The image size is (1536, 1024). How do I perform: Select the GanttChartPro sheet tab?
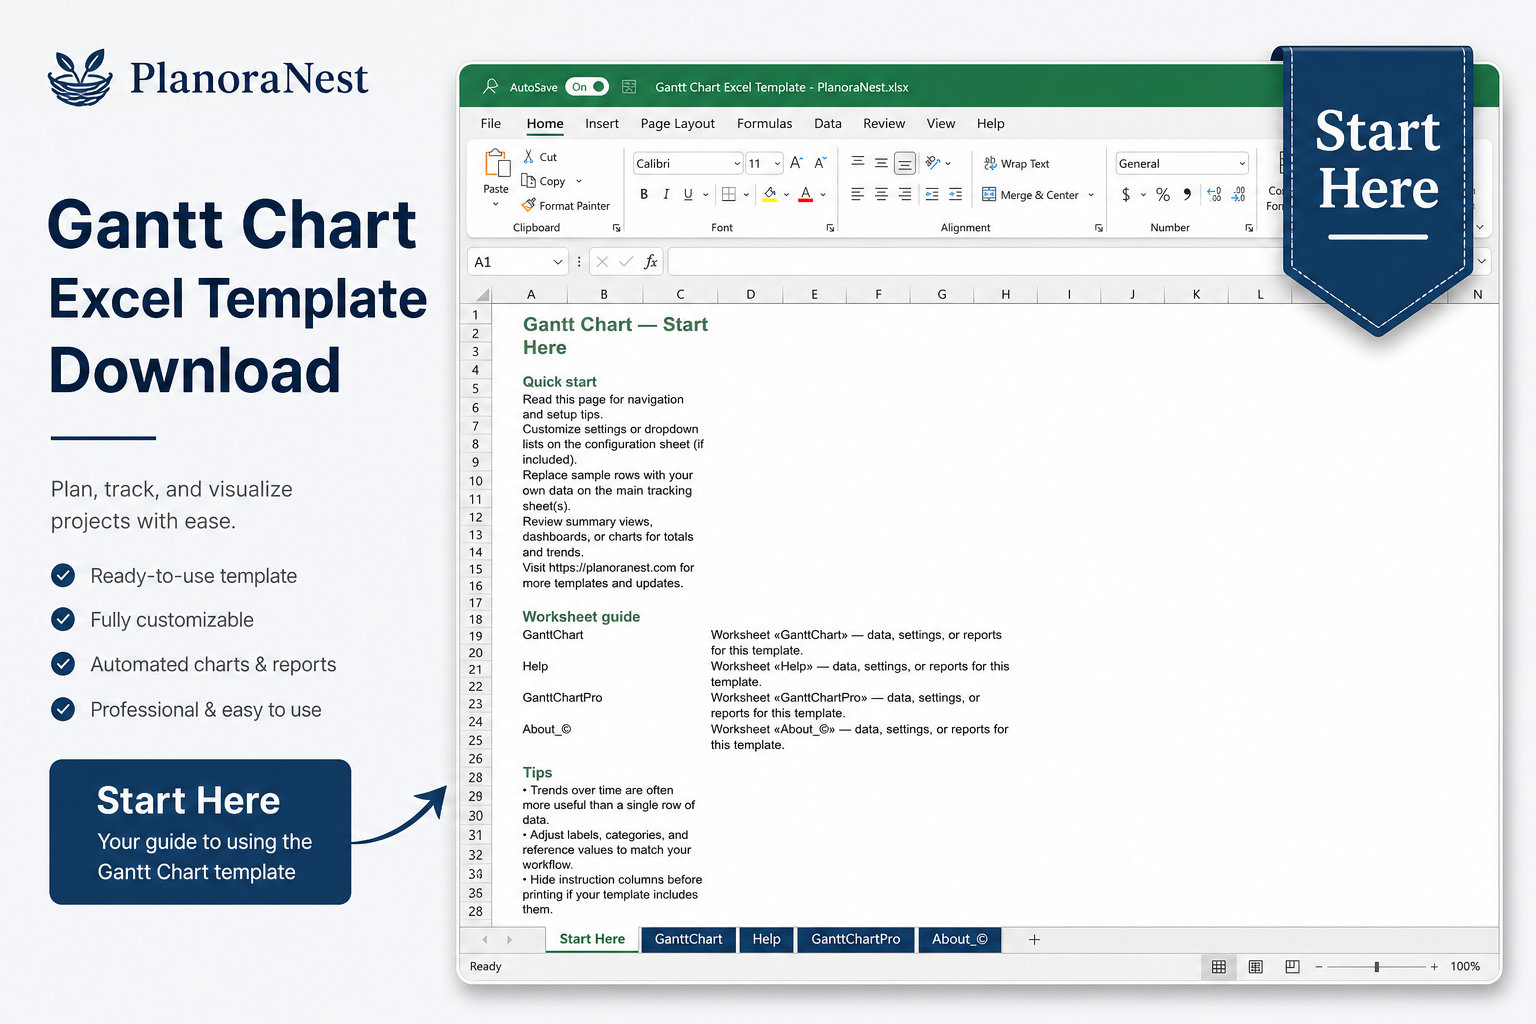[856, 939]
